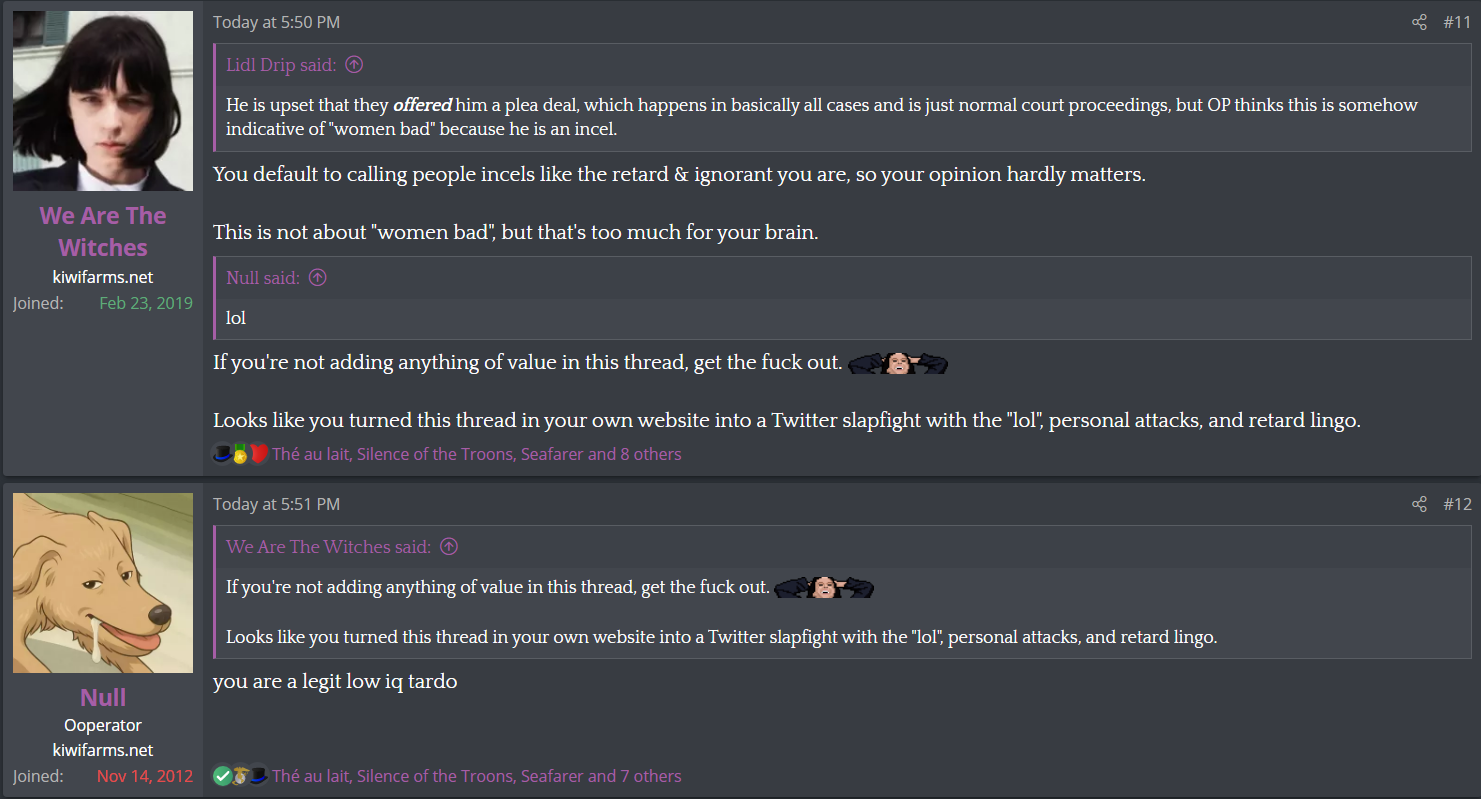Click the up-arrow icon beside "Lidl Drip said:"

click(354, 65)
